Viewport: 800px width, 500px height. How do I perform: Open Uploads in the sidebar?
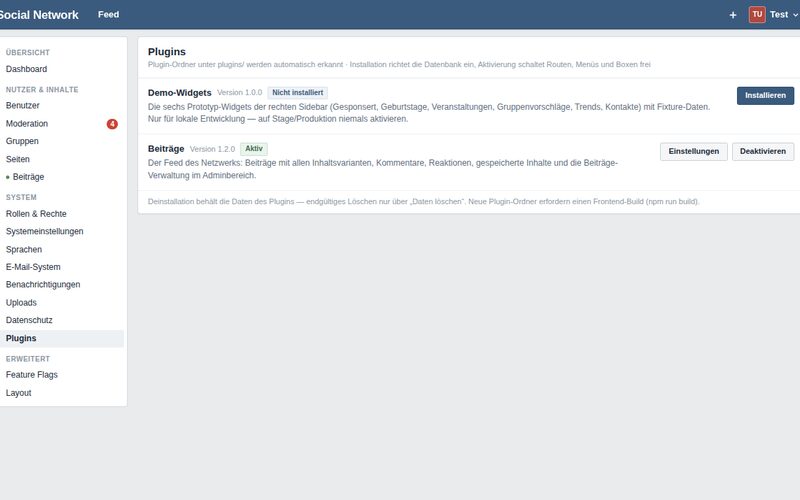pos(21,303)
